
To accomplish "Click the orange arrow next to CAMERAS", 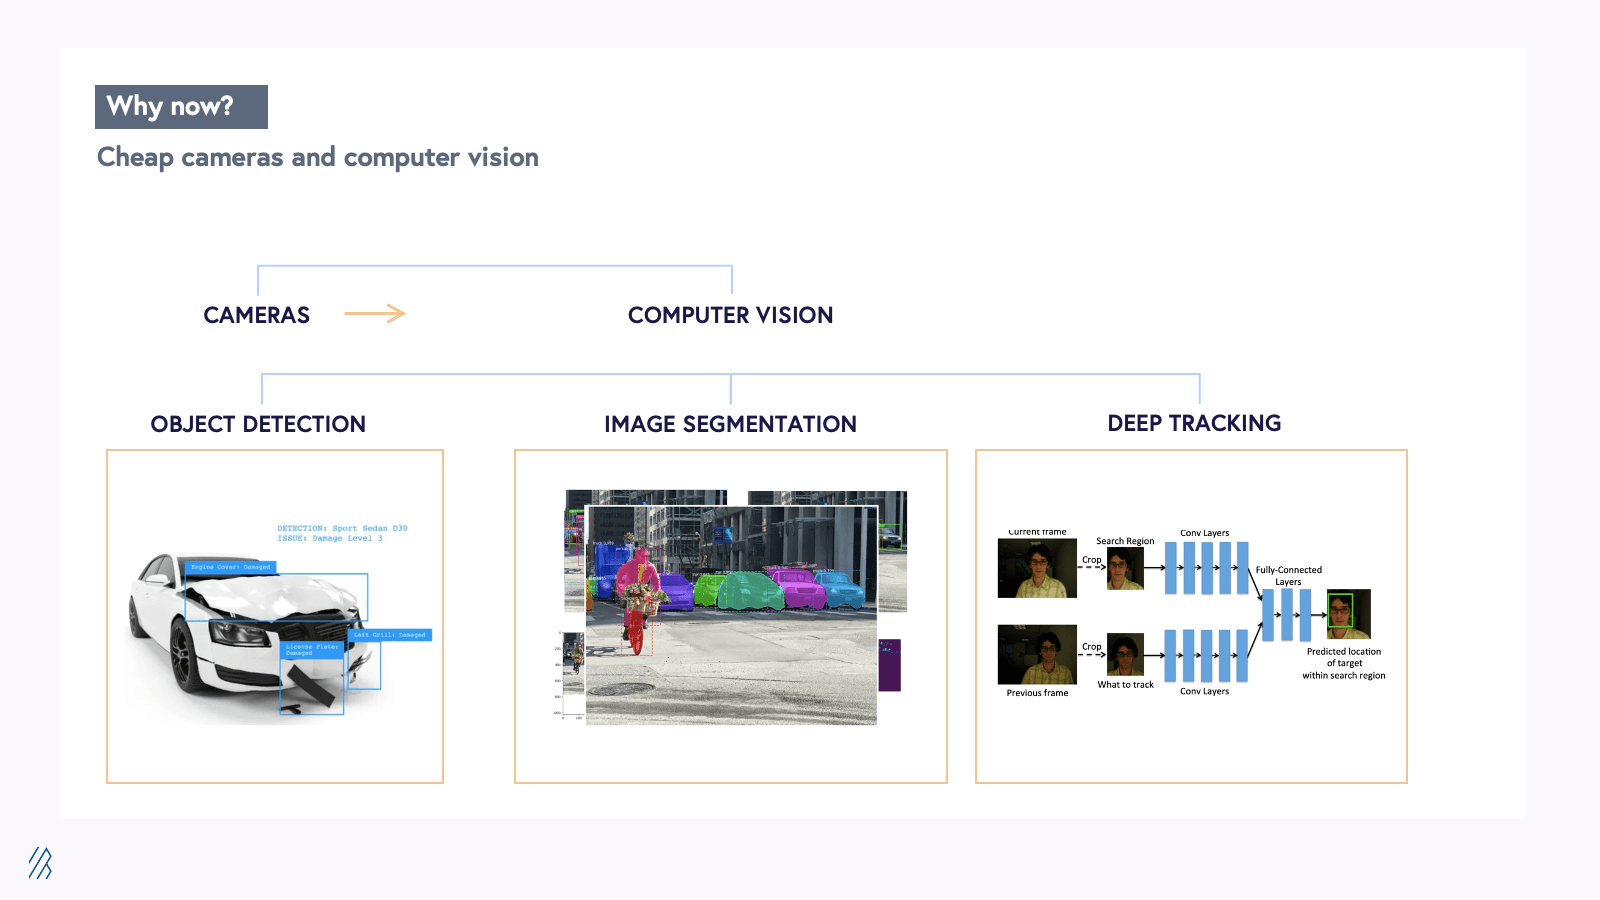I will point(375,314).
